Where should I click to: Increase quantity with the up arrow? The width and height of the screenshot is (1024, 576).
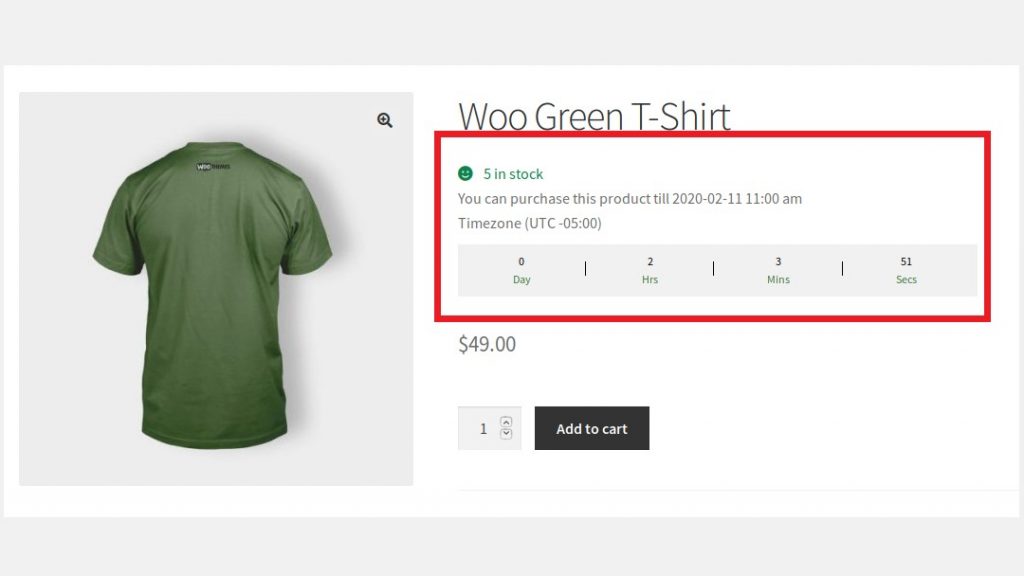tap(505, 422)
